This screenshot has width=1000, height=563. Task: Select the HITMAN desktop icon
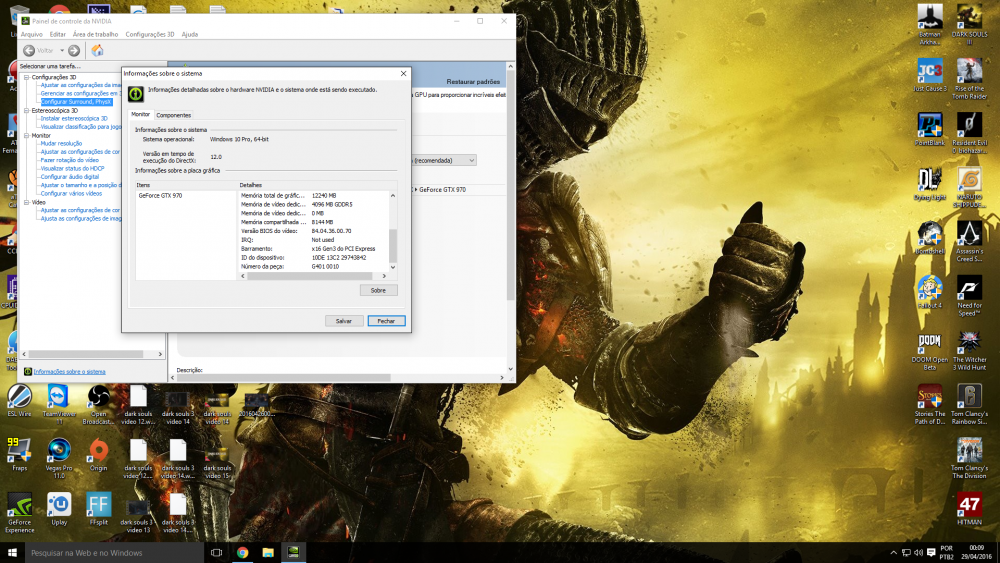coord(968,506)
